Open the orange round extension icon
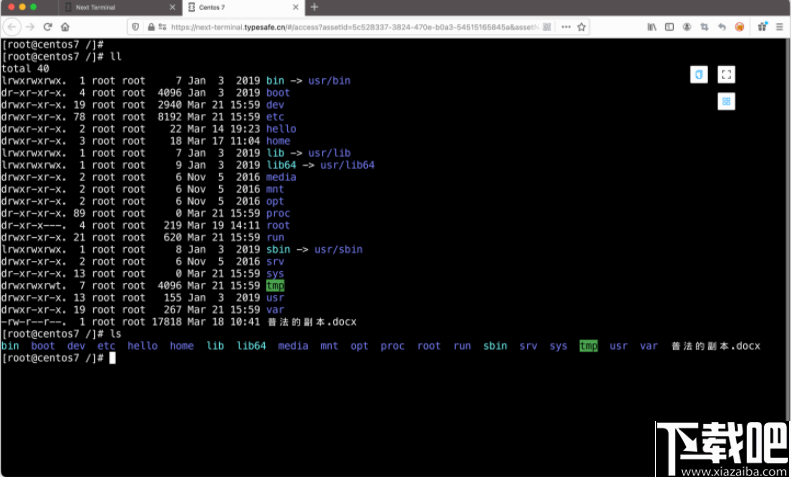Screen dimensions: 791x477 [x=740, y=27]
